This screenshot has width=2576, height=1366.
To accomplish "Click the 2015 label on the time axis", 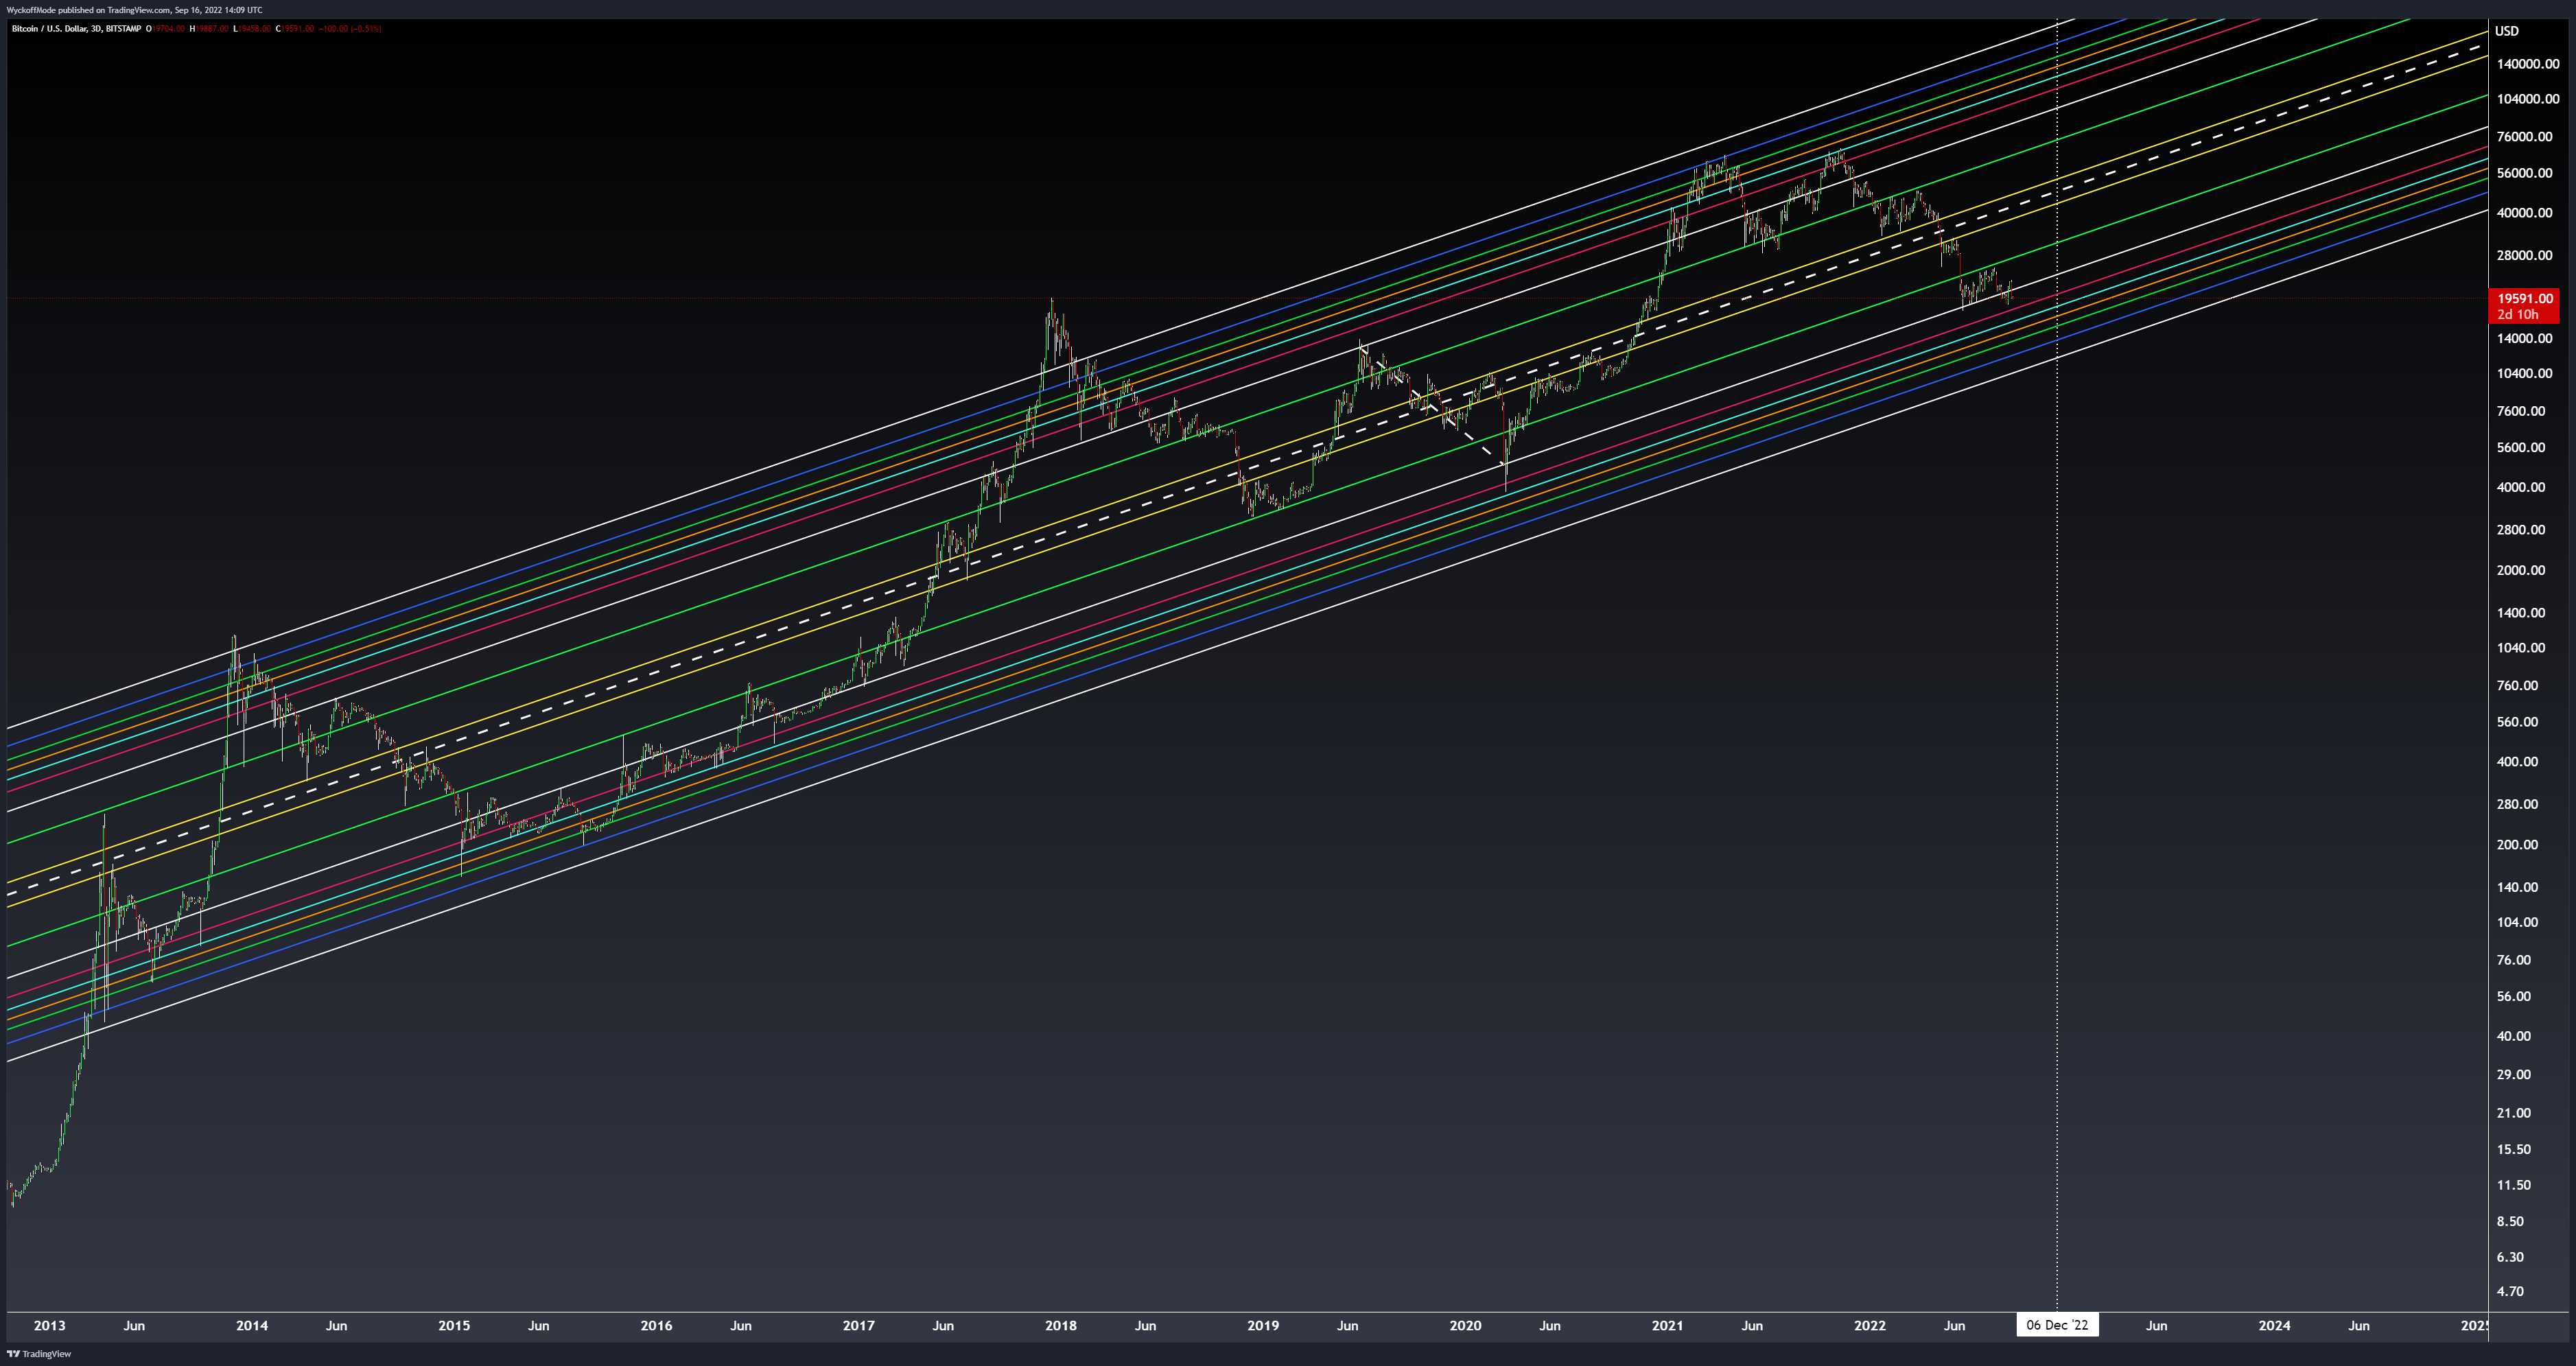I will pyautogui.click(x=454, y=1326).
